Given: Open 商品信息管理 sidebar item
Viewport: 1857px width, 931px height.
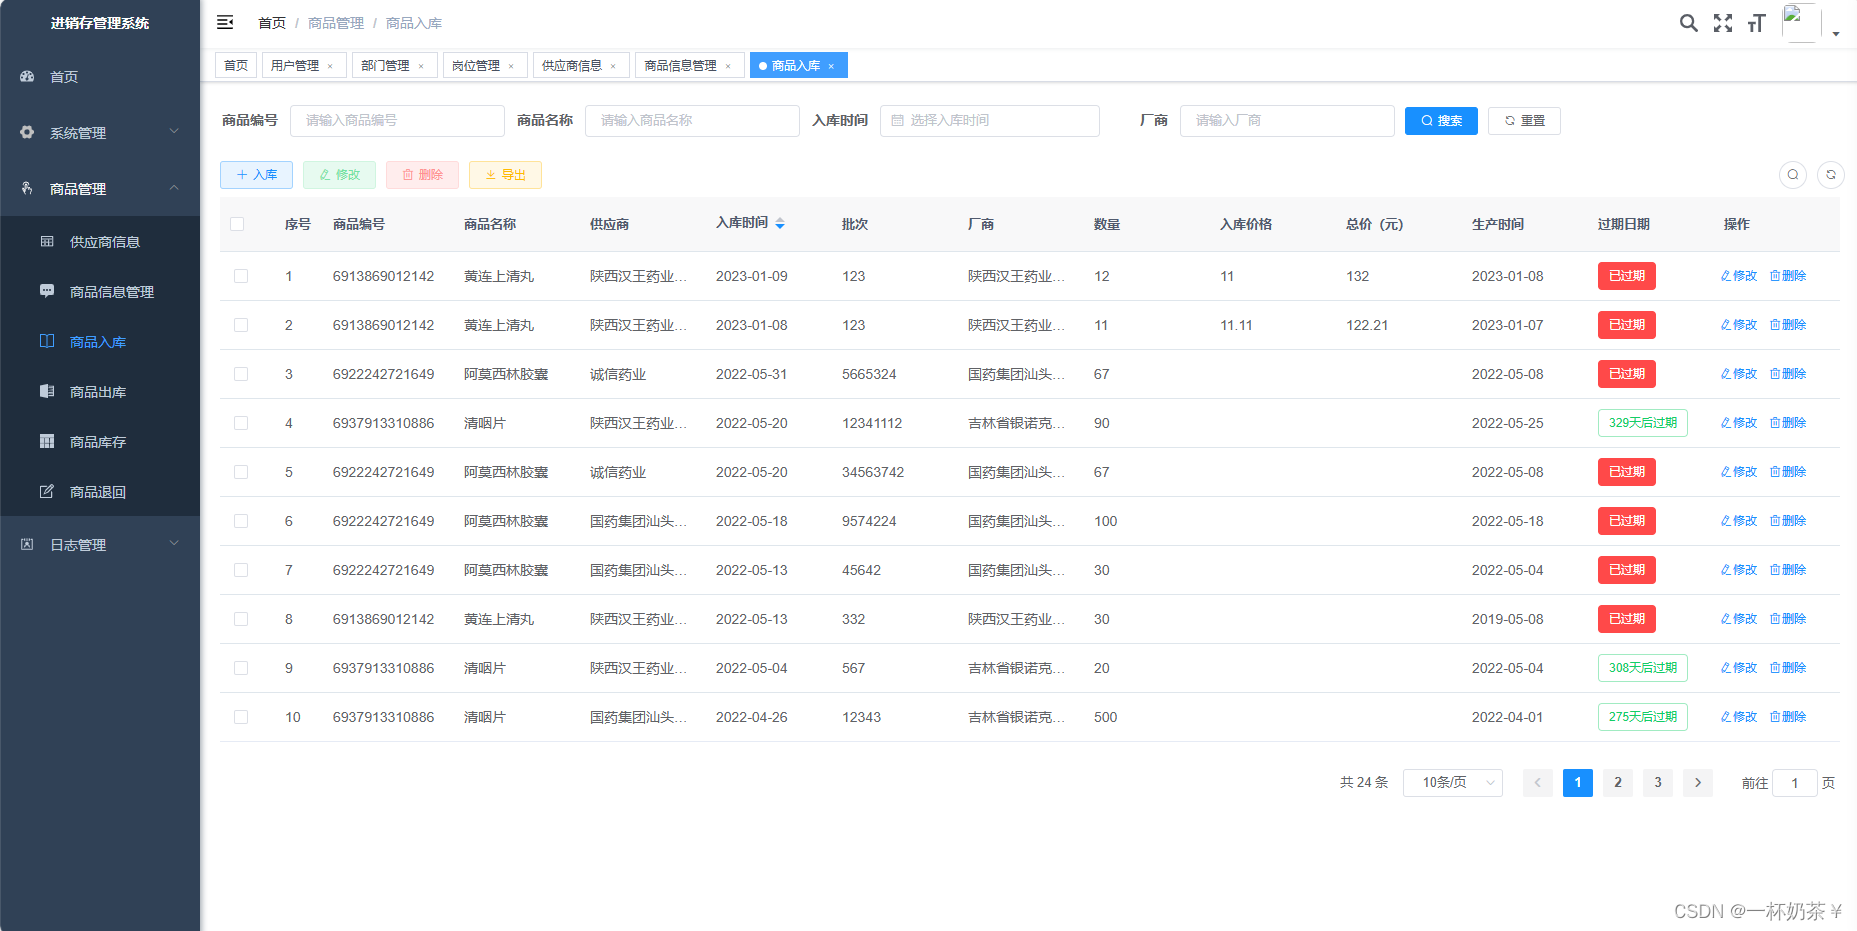Looking at the screenshot, I should tap(100, 292).
